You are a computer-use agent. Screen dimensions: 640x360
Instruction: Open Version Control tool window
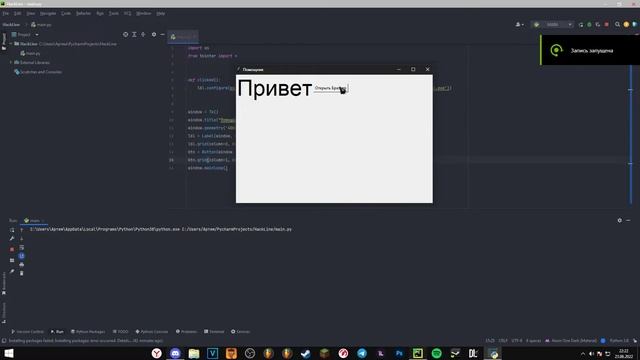pyautogui.click(x=27, y=331)
